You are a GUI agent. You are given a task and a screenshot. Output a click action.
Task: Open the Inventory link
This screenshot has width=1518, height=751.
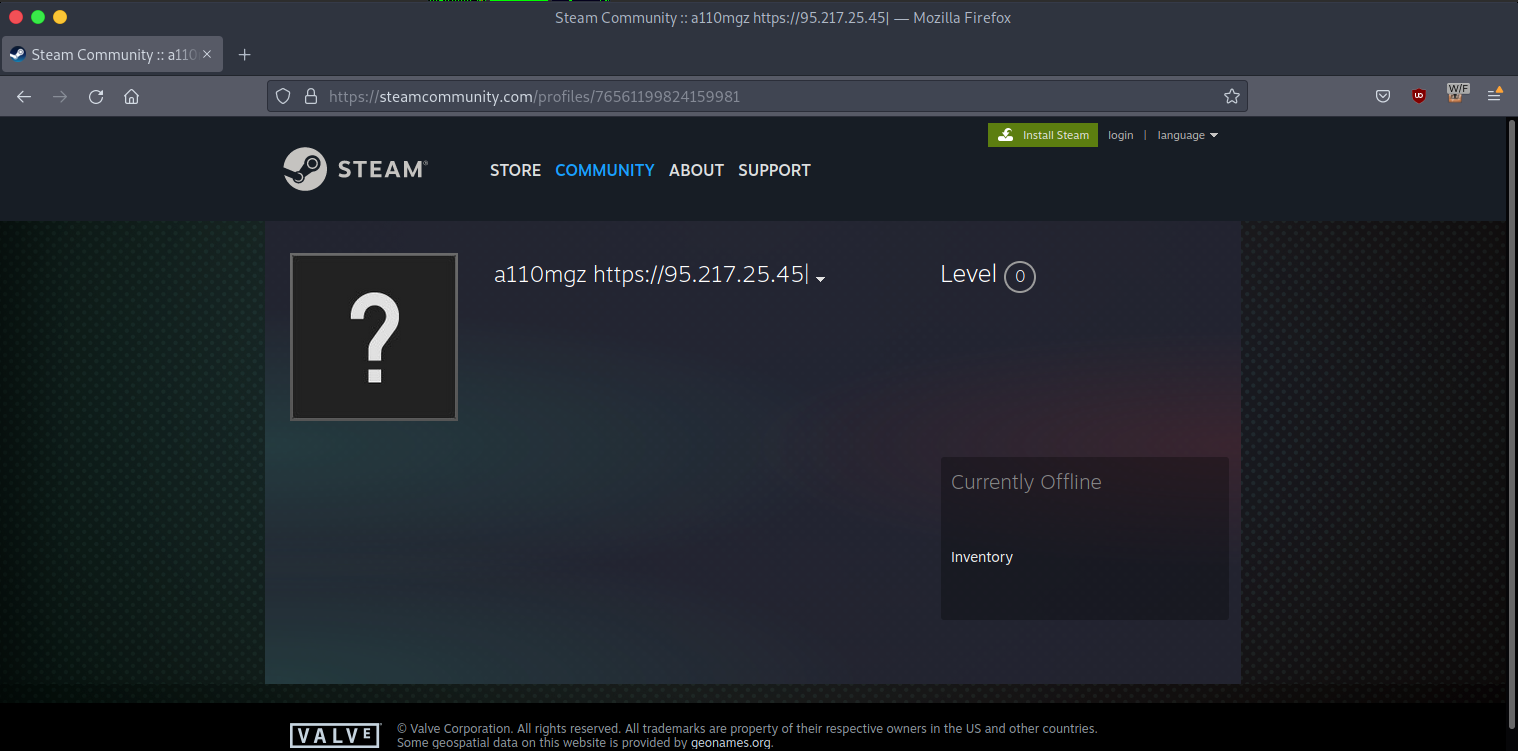coord(982,557)
